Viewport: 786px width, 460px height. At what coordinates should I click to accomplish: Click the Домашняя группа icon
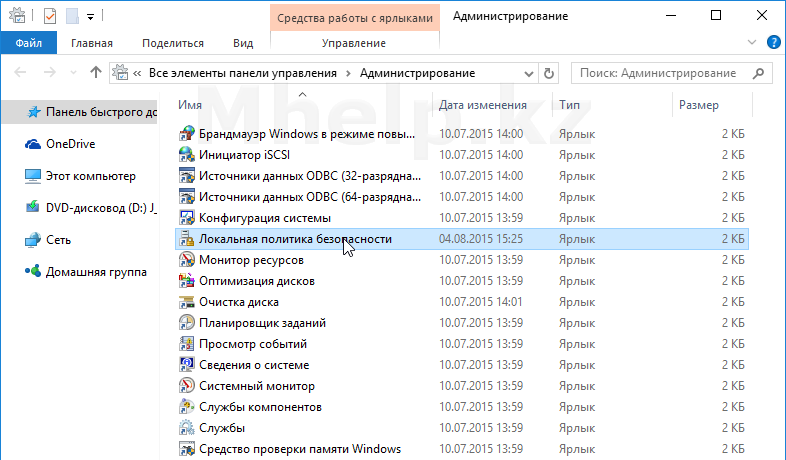click(33, 272)
